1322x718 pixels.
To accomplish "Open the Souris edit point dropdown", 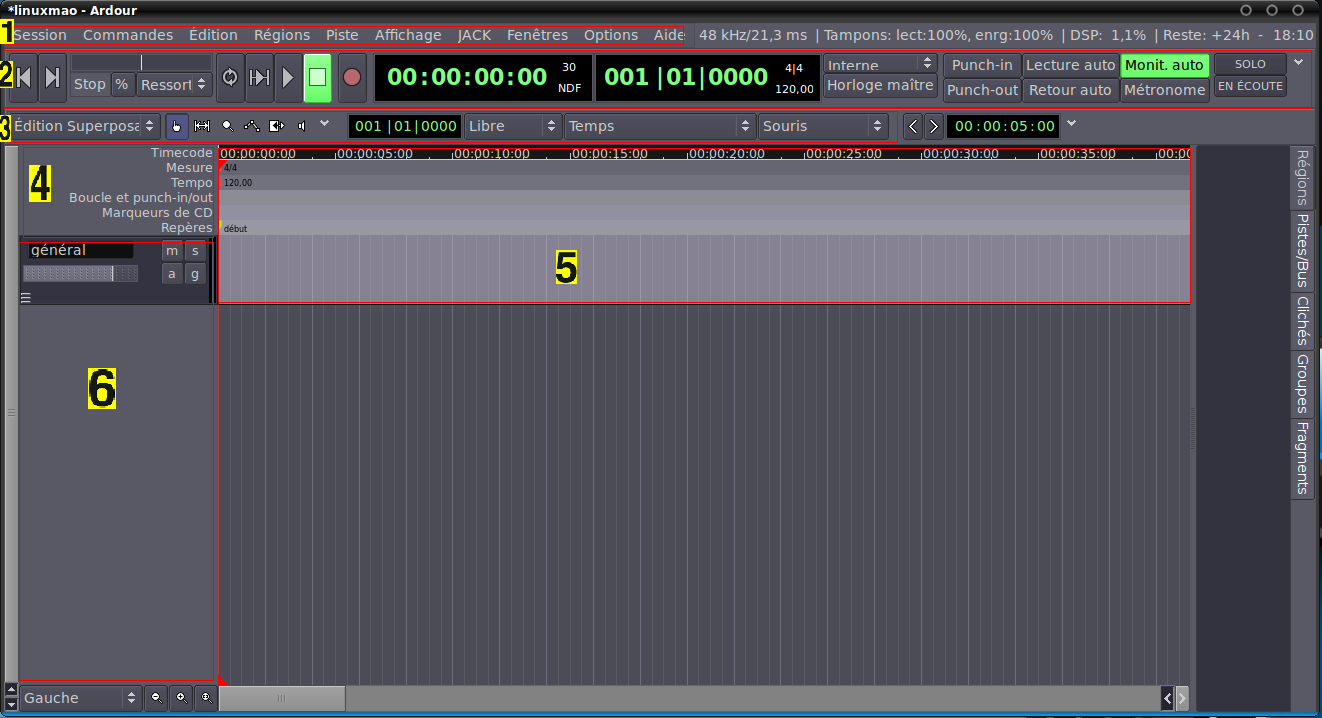I will [823, 126].
